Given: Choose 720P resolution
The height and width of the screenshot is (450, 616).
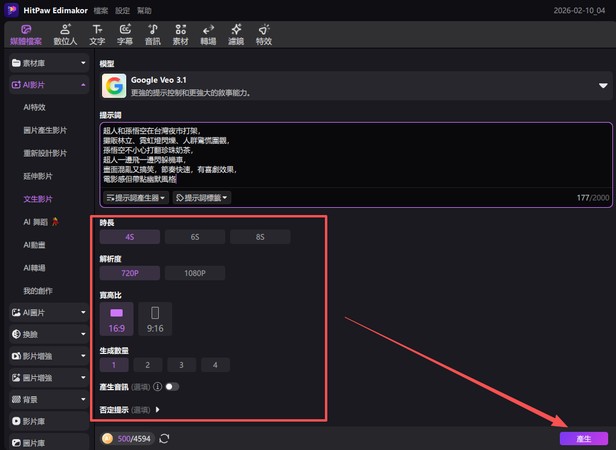Looking at the screenshot, I should [x=130, y=273].
